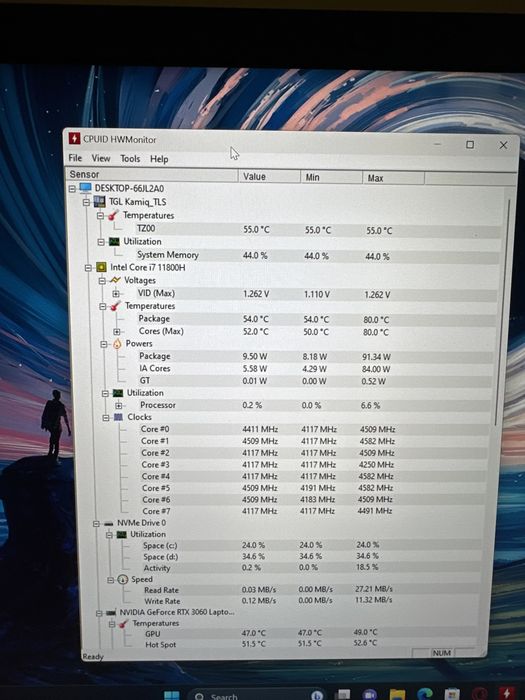Select the temperature Package row

316,319
